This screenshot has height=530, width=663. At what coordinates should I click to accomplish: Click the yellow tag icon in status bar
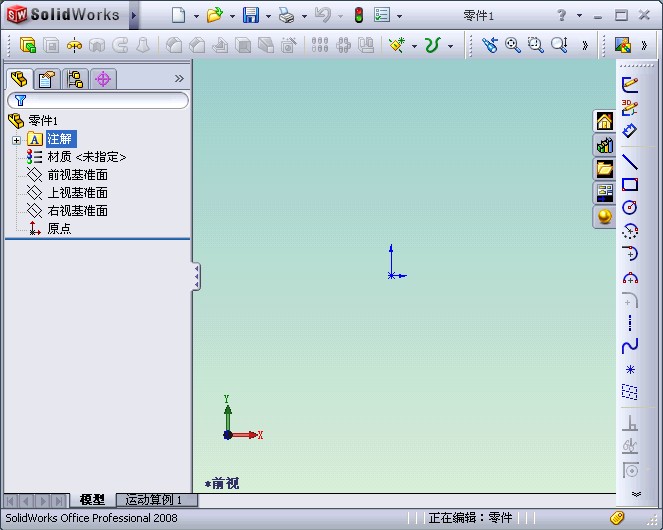pos(617,517)
